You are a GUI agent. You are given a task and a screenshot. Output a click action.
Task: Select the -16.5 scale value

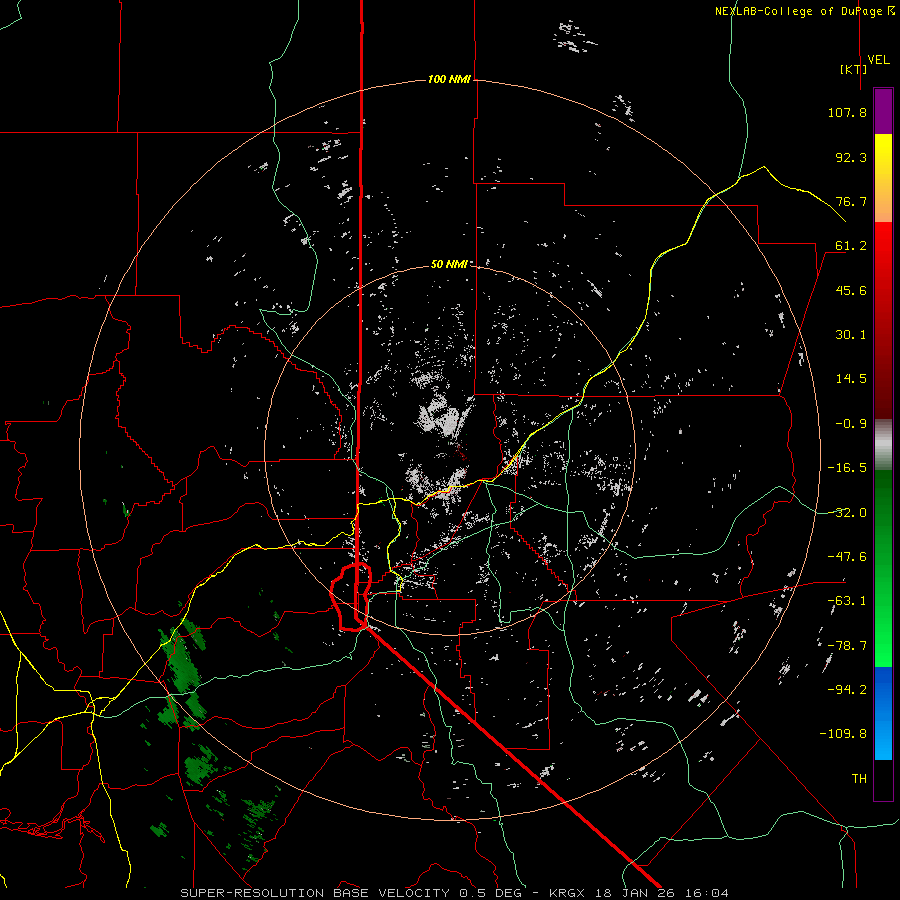pos(847,468)
